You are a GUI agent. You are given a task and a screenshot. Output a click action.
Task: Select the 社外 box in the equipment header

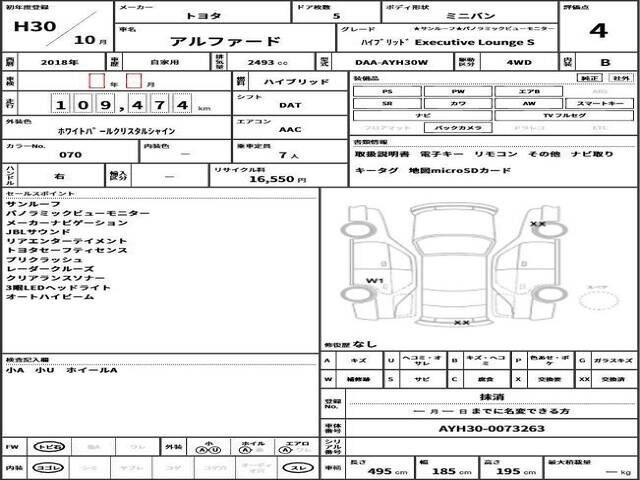(x=620, y=77)
